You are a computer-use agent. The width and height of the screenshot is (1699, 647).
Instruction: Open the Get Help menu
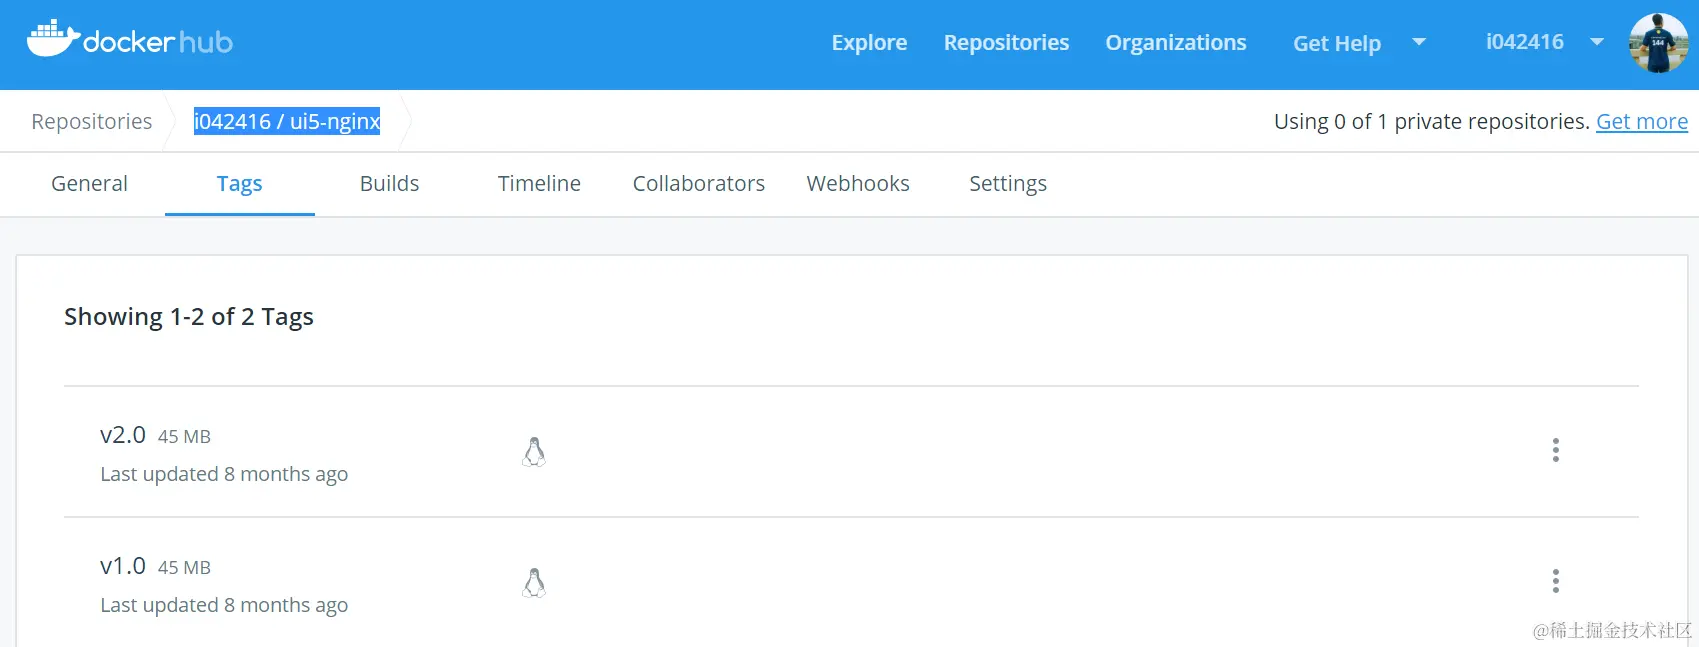[x=1336, y=43]
